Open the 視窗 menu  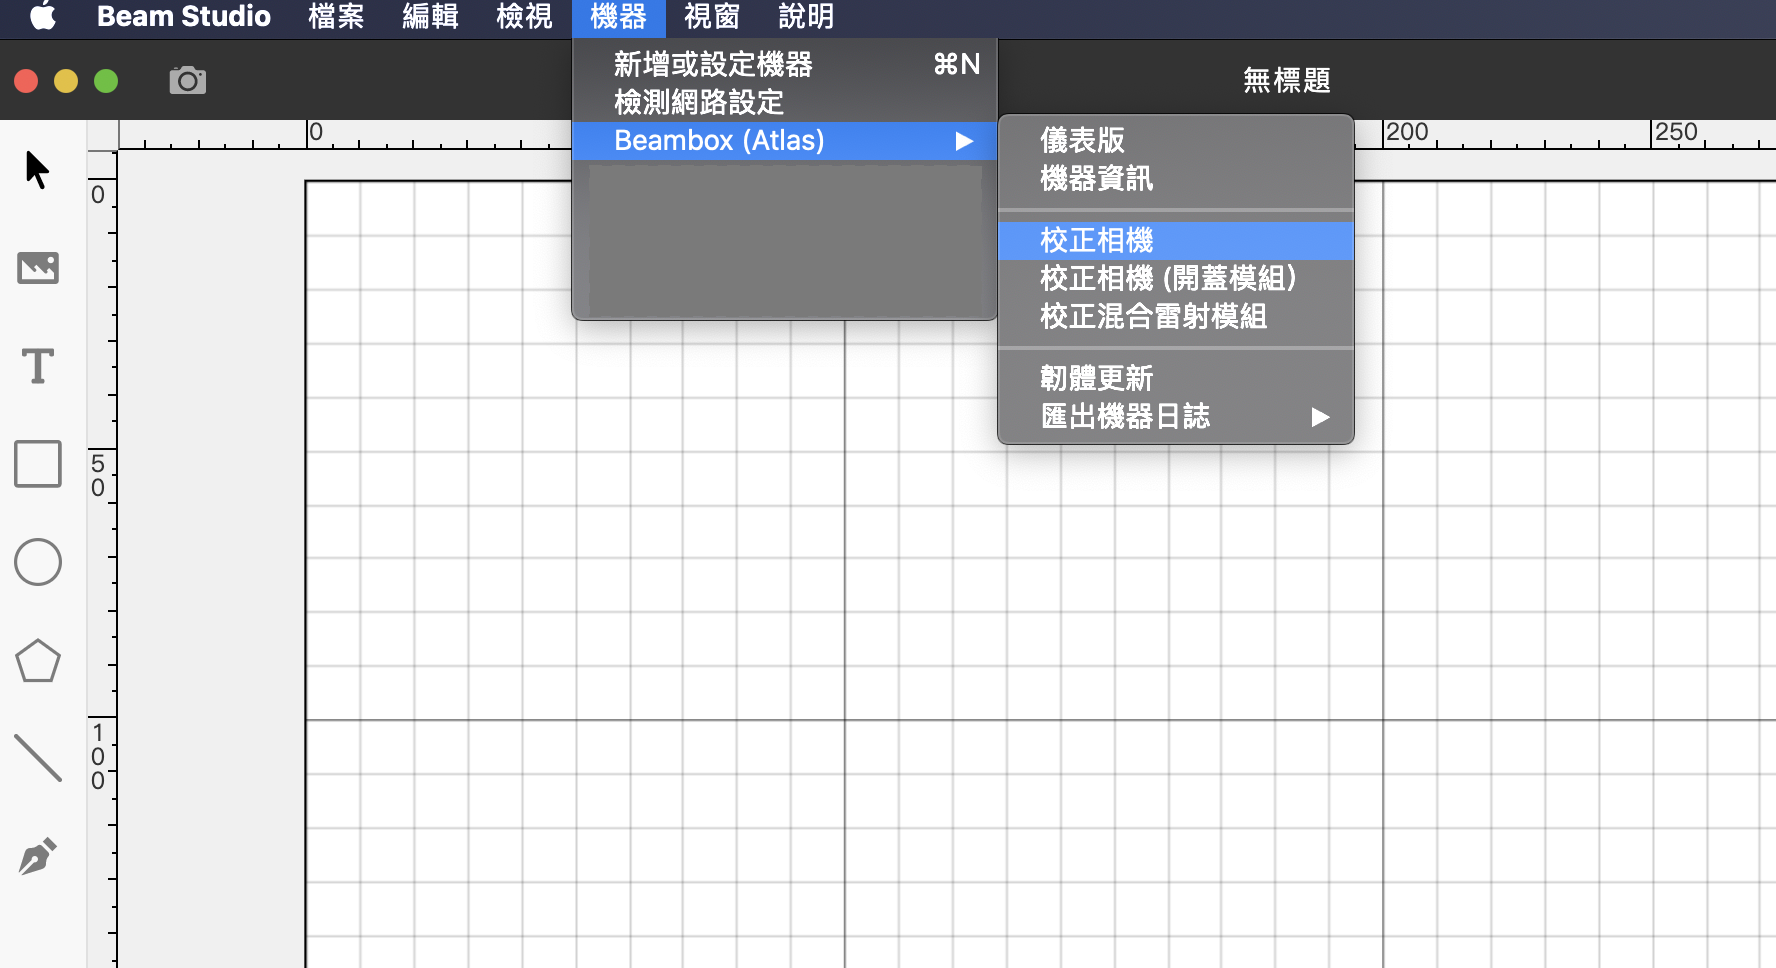pyautogui.click(x=712, y=17)
